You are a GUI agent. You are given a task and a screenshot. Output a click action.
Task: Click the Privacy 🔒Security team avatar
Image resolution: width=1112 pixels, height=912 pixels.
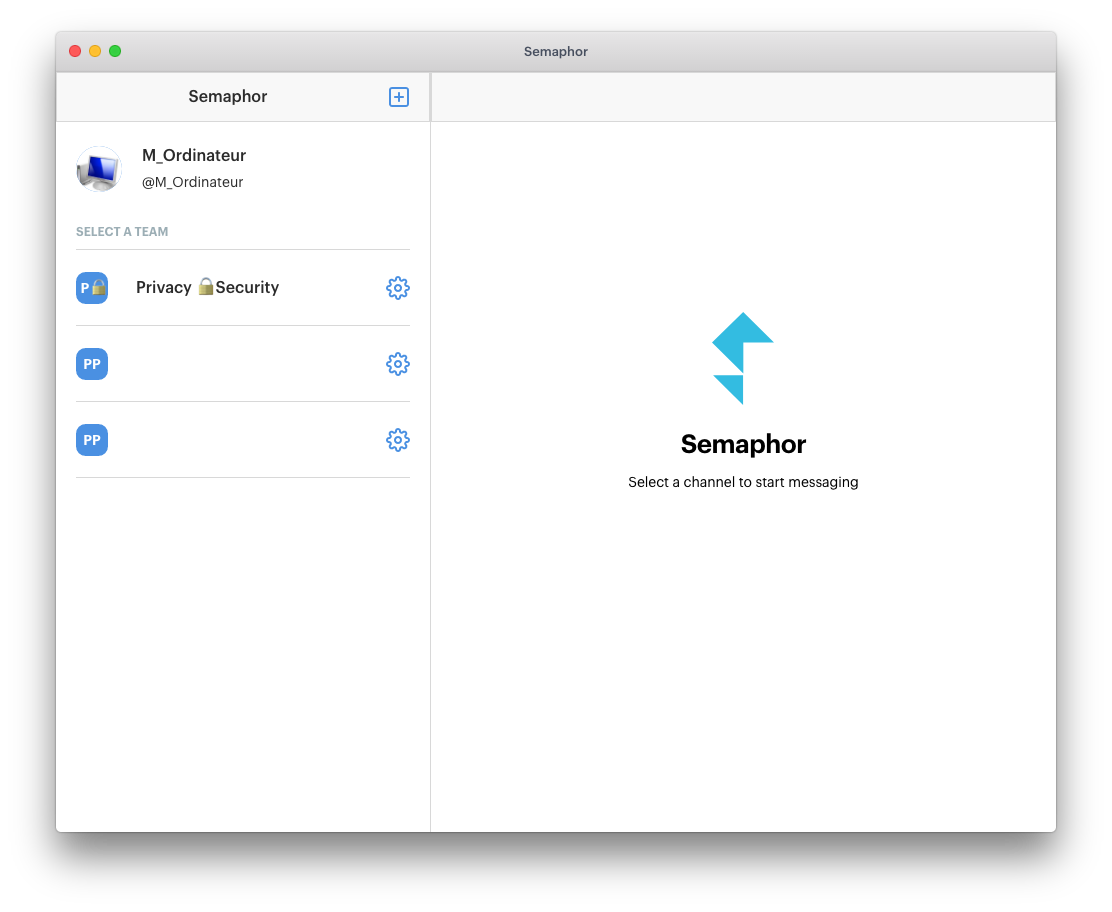click(91, 287)
